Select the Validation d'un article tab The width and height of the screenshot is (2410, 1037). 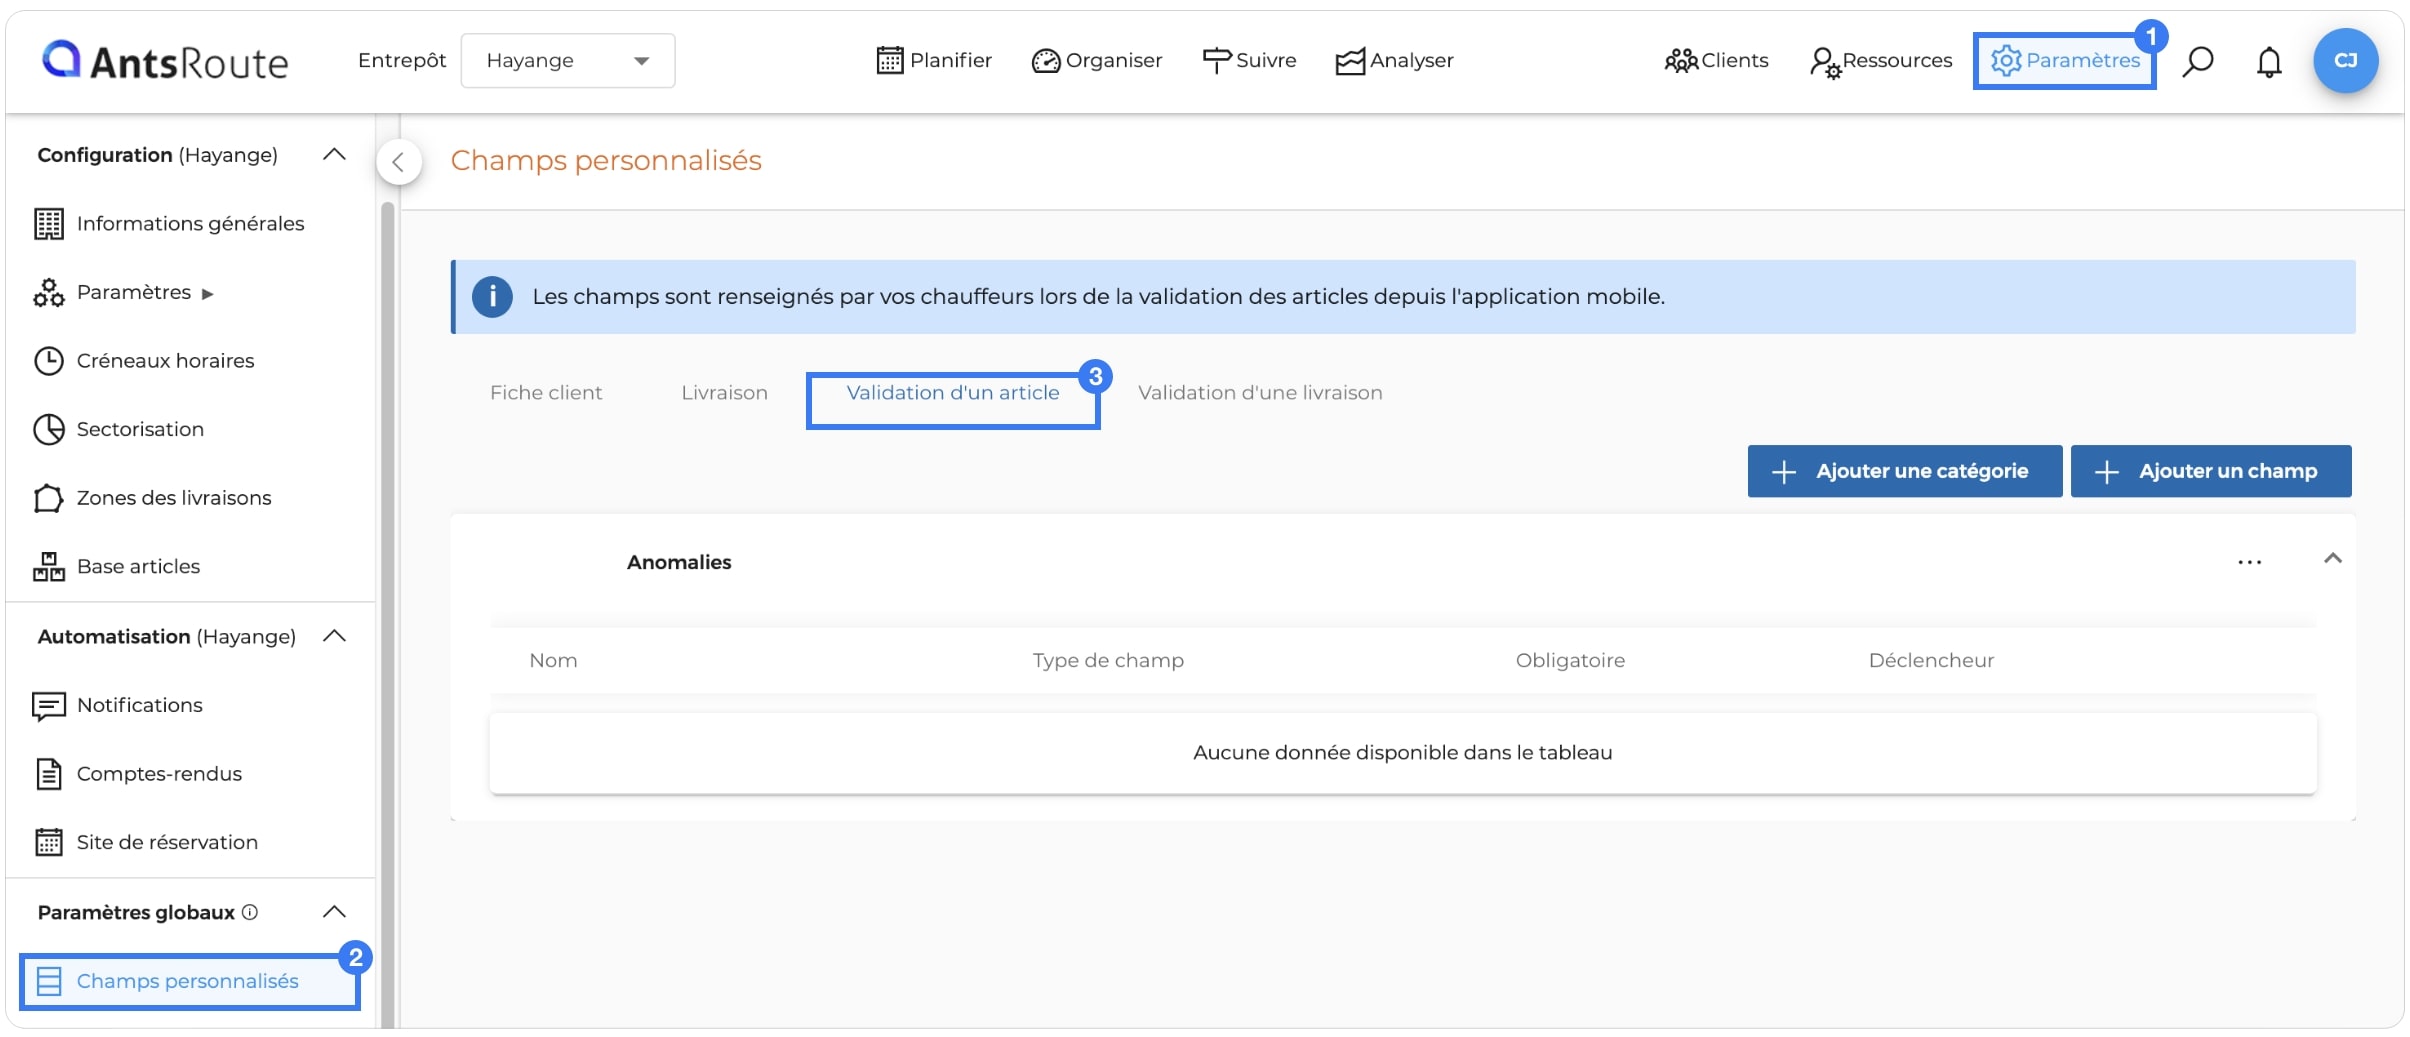[953, 393]
